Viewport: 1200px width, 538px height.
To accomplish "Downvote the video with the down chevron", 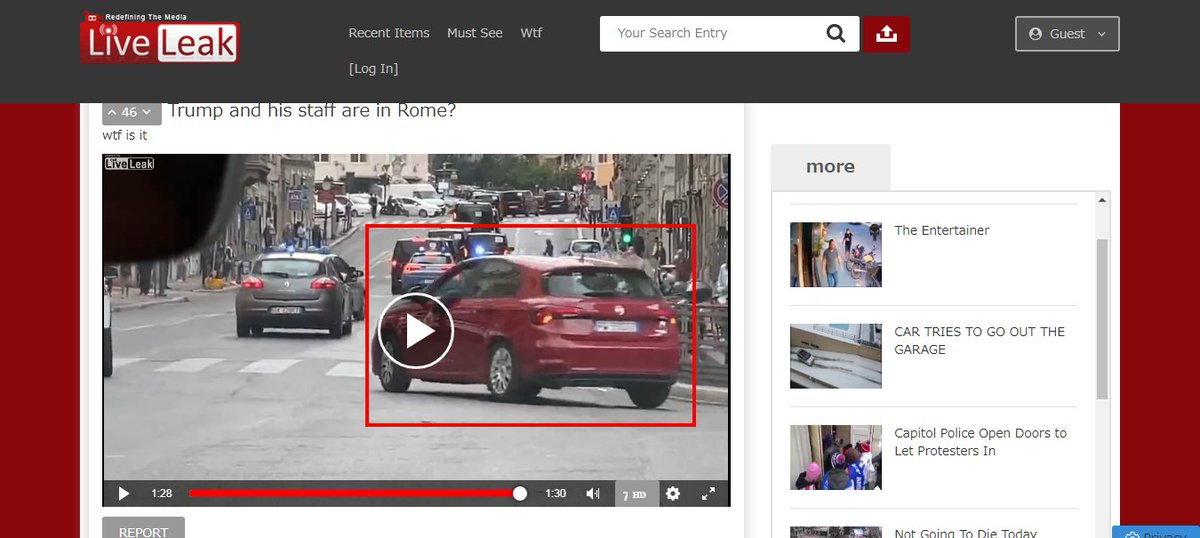I will pyautogui.click(x=147, y=112).
